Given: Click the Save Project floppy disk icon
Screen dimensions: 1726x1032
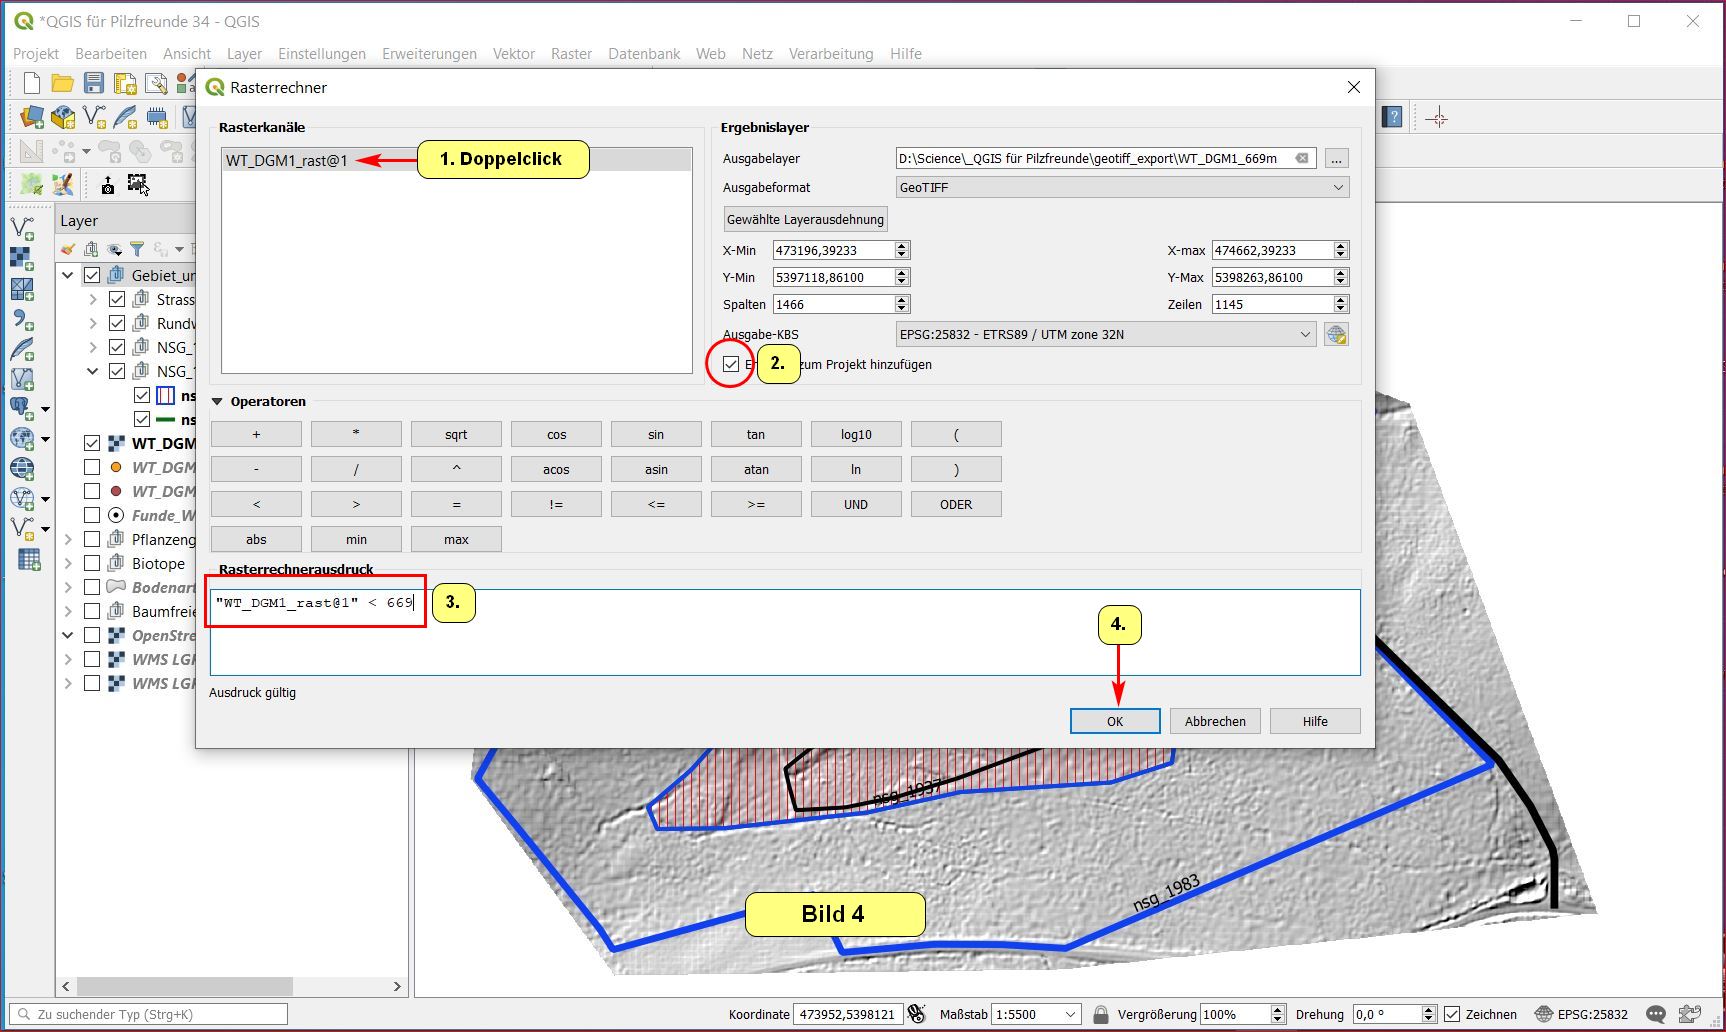Looking at the screenshot, I should pos(94,83).
